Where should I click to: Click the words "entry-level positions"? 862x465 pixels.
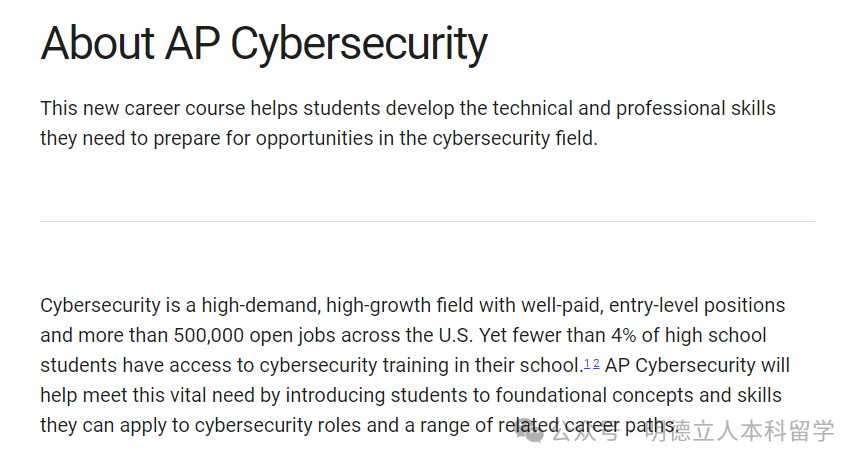697,305
